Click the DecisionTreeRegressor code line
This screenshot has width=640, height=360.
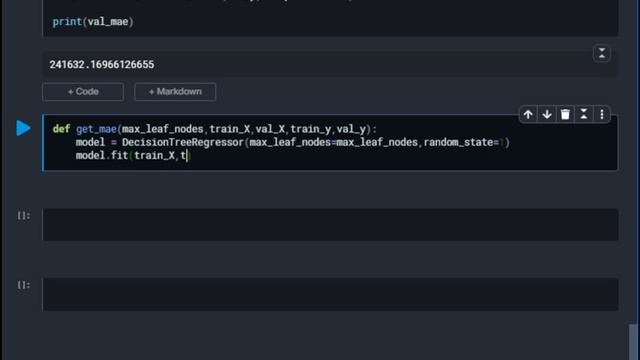point(293,142)
